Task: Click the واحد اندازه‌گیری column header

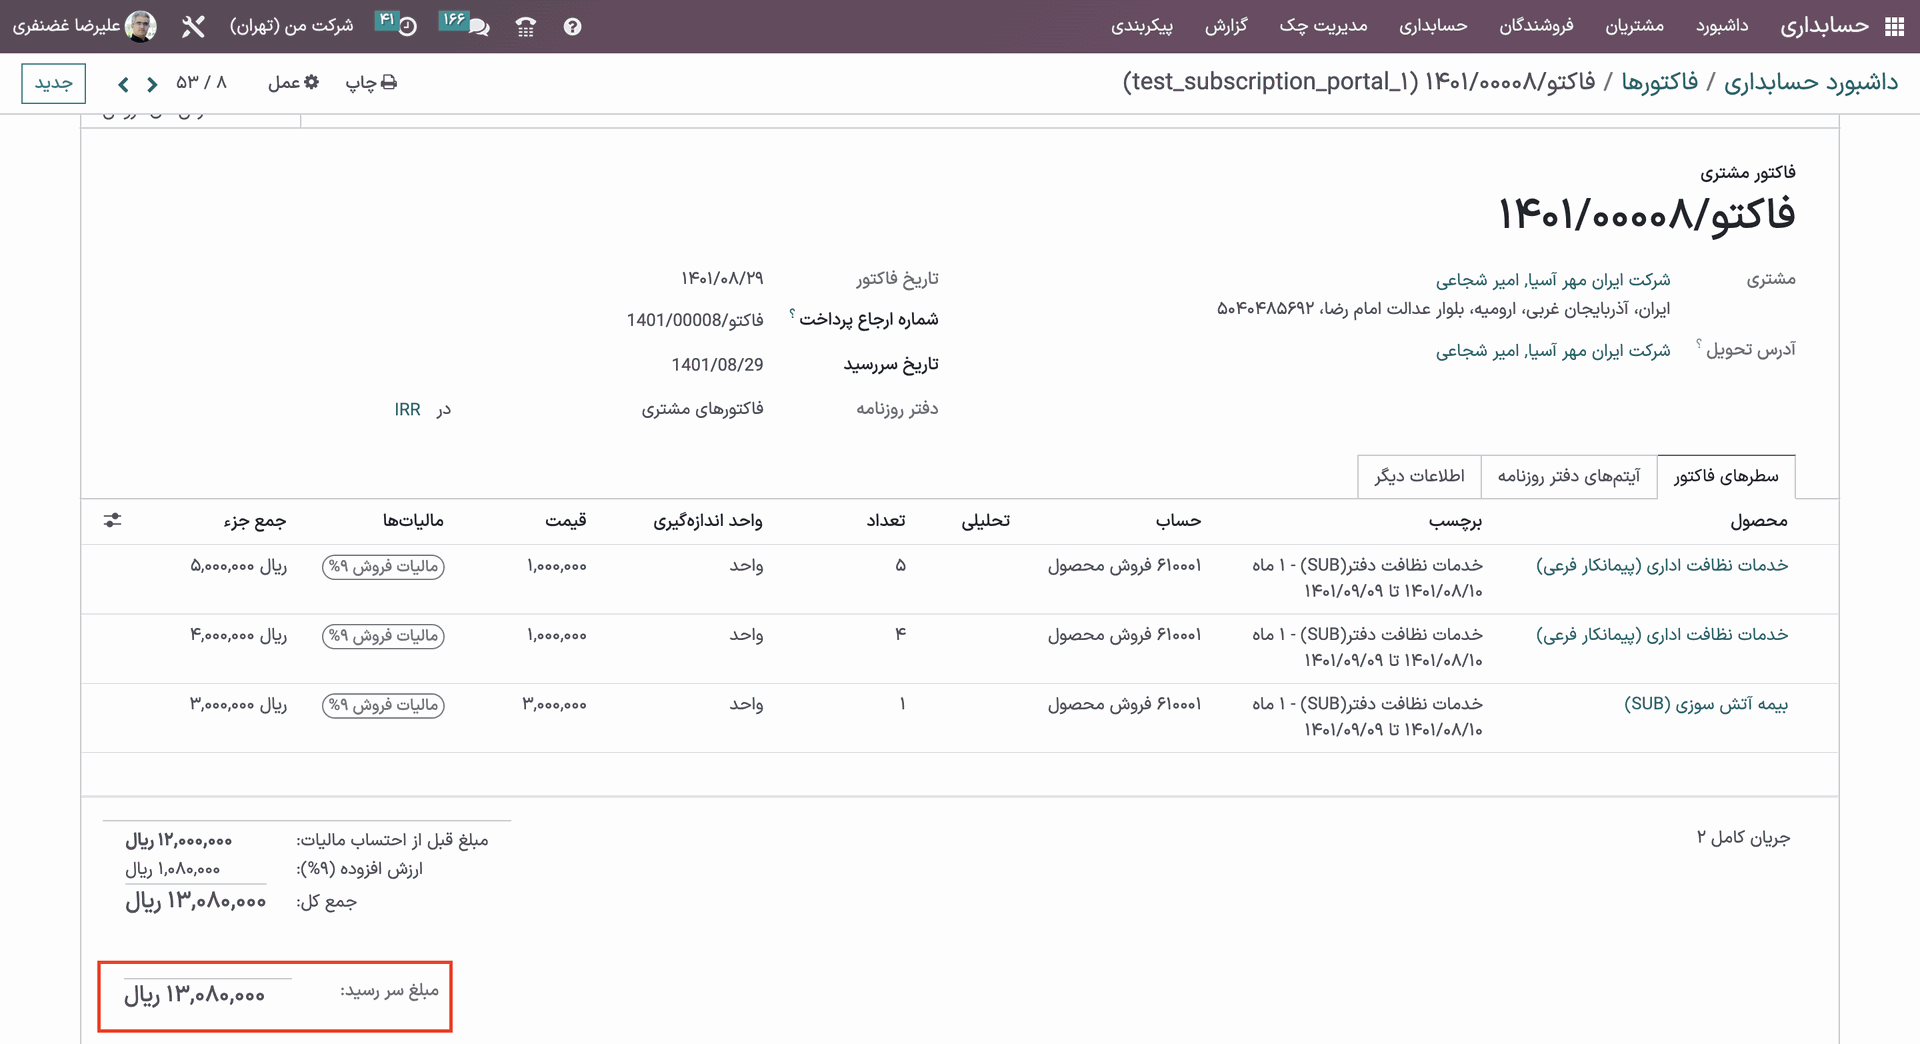Action: [x=708, y=521]
